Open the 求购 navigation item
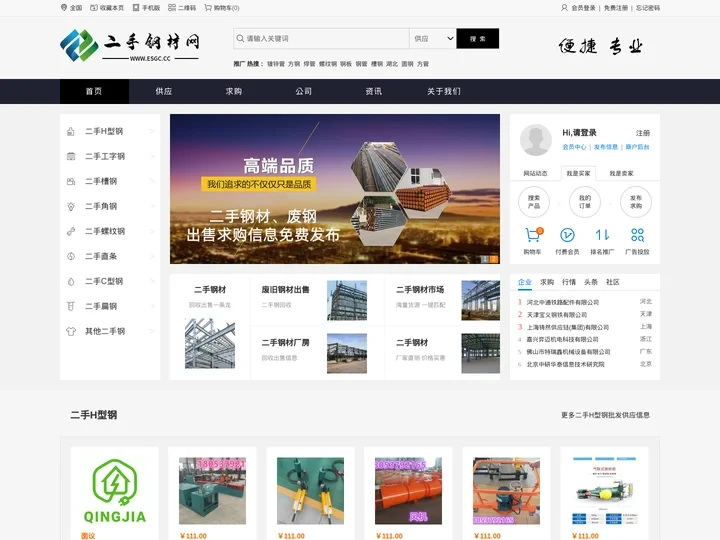Viewport: 720px width, 540px height. (x=234, y=91)
